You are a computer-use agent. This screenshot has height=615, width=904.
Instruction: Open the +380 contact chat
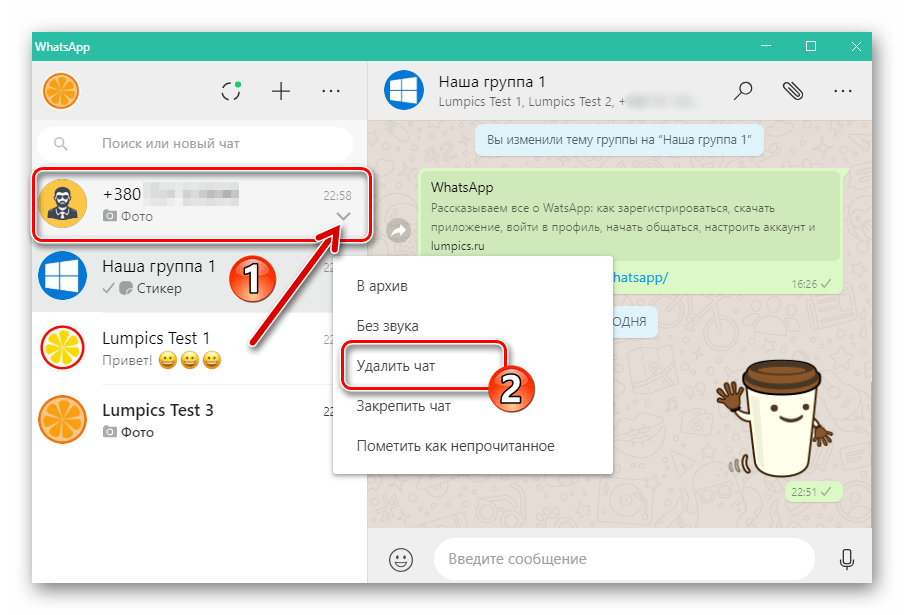(x=201, y=205)
